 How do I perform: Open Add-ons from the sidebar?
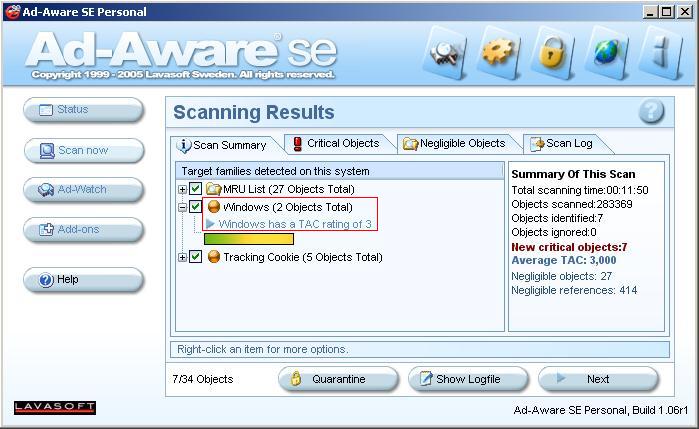coord(84,230)
